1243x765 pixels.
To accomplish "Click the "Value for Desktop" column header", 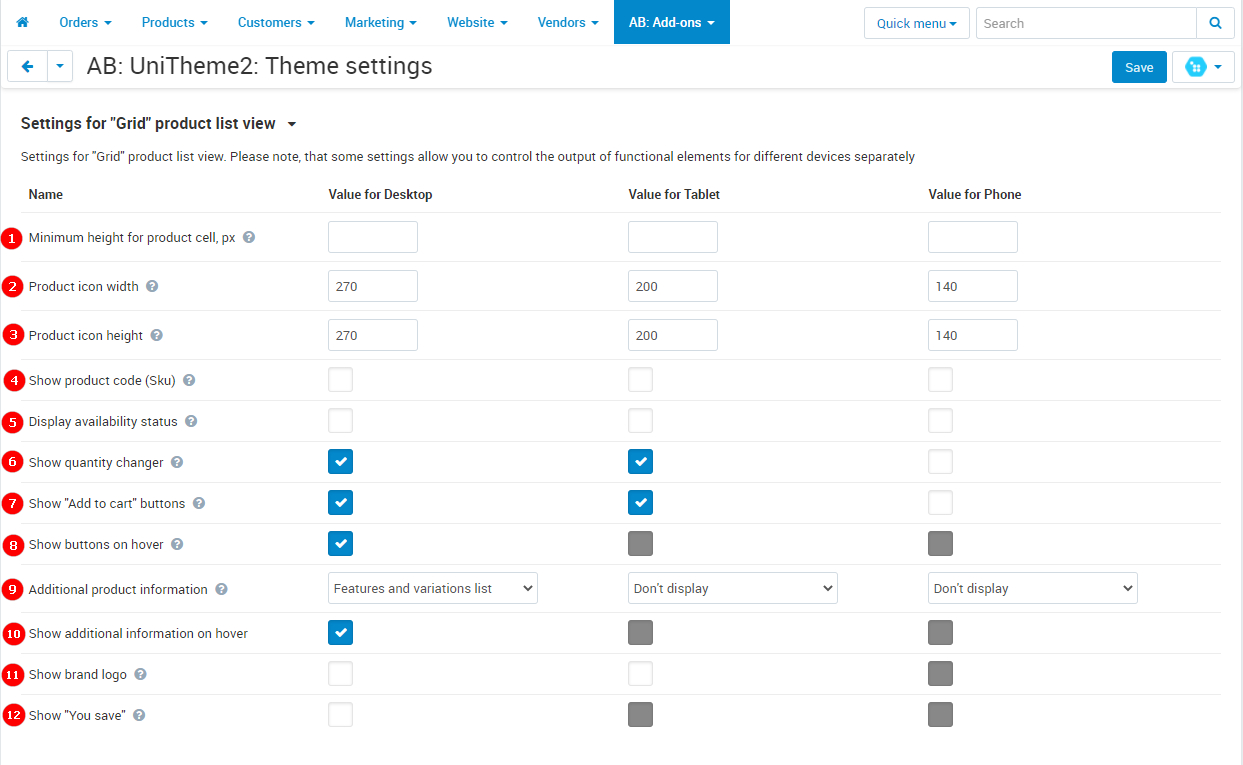I will 380,194.
